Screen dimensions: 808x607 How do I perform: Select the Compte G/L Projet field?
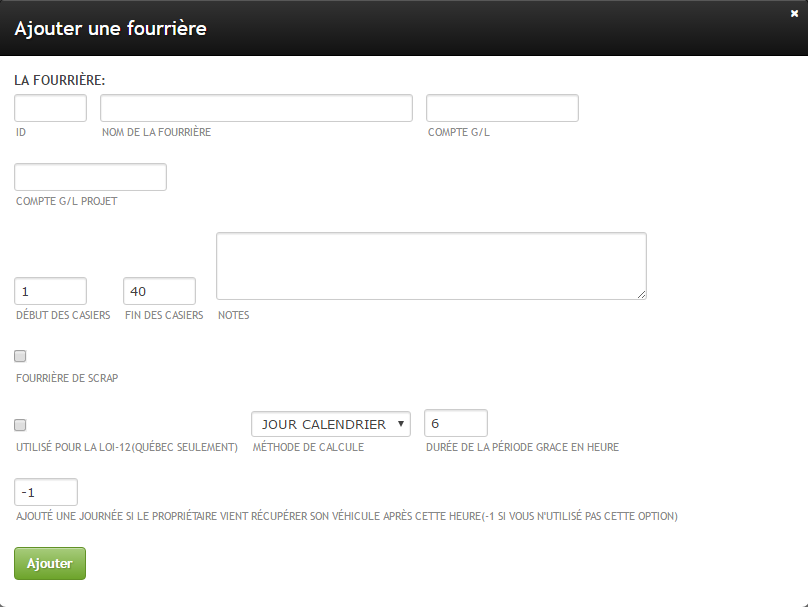pyautogui.click(x=90, y=177)
